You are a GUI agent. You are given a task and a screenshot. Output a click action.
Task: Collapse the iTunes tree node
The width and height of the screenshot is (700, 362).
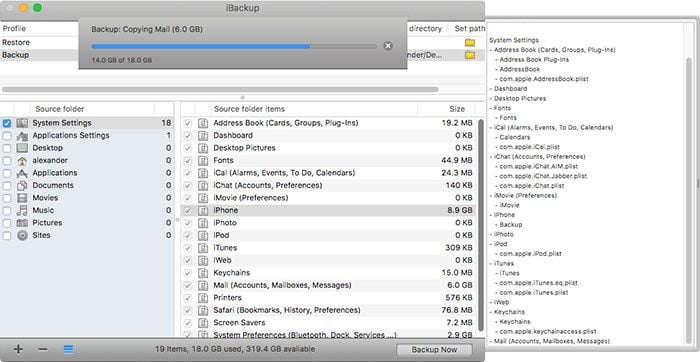click(x=491, y=263)
